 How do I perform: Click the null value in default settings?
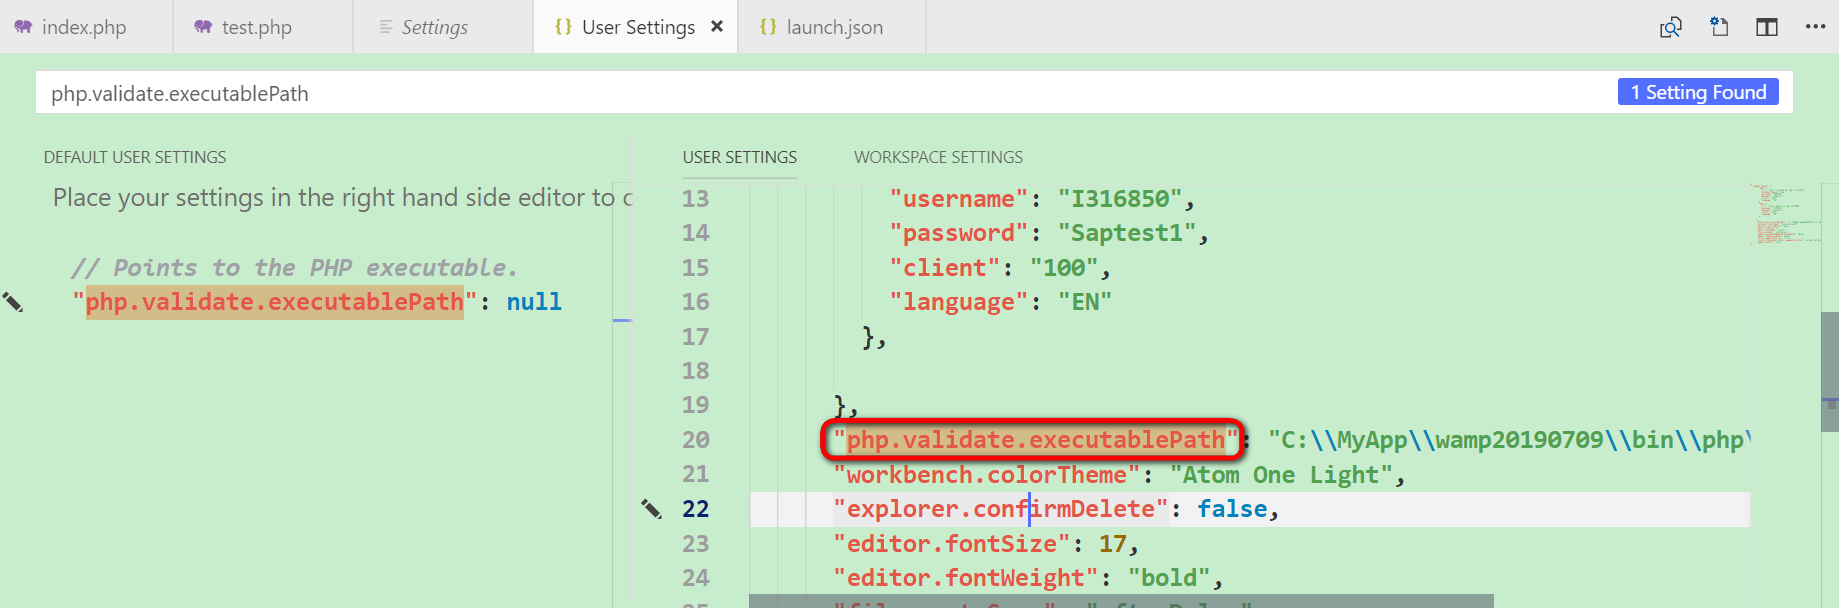(x=534, y=302)
